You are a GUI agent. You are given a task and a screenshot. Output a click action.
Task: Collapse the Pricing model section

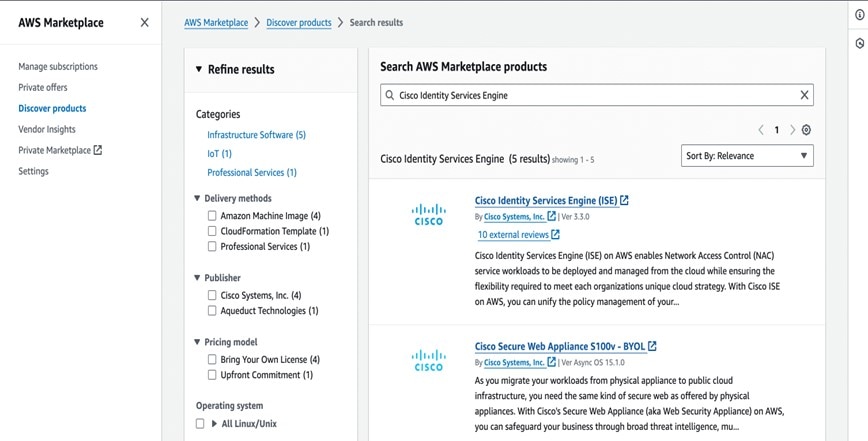(x=197, y=342)
